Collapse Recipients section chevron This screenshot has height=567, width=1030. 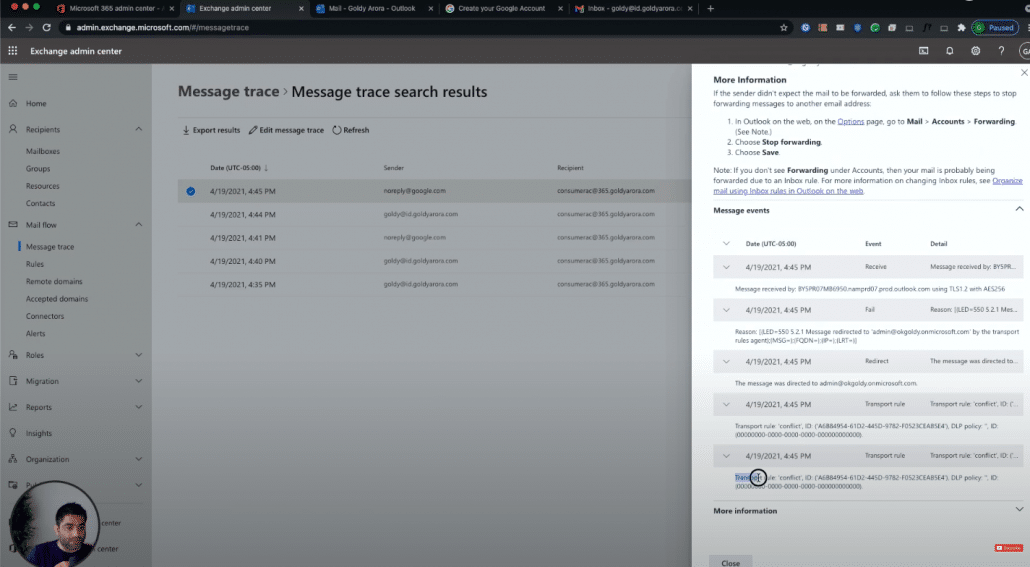tap(139, 129)
